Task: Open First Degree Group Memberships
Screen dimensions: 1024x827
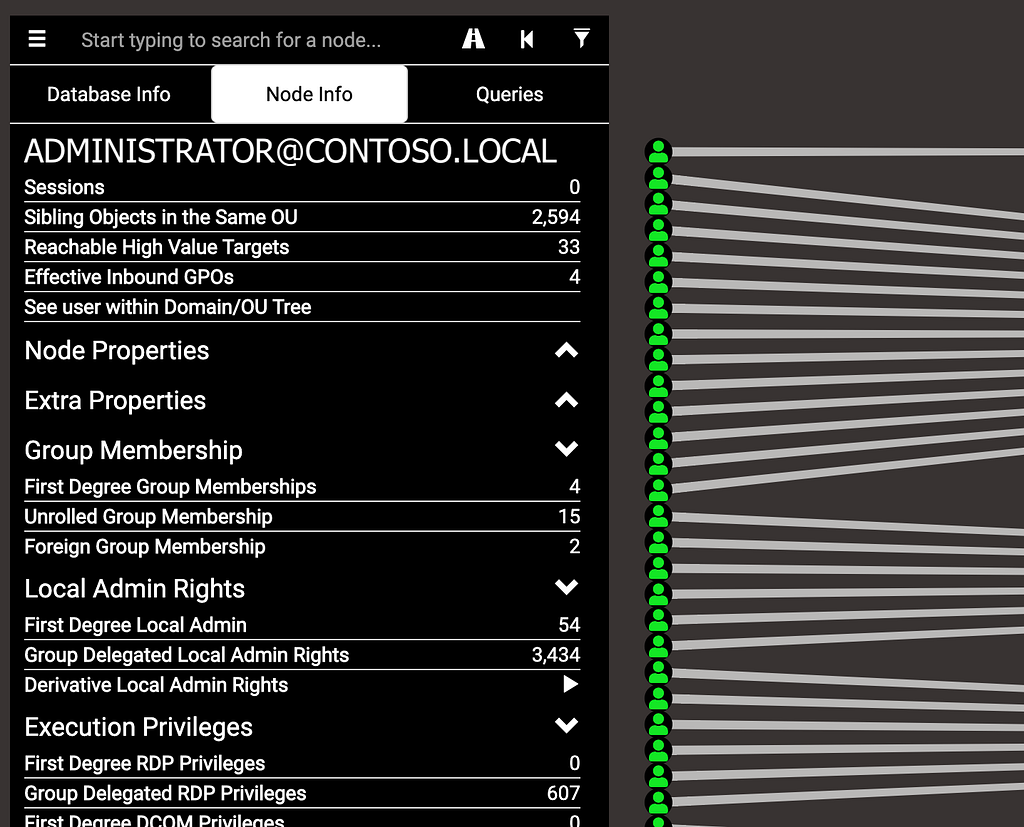Action: (x=302, y=487)
